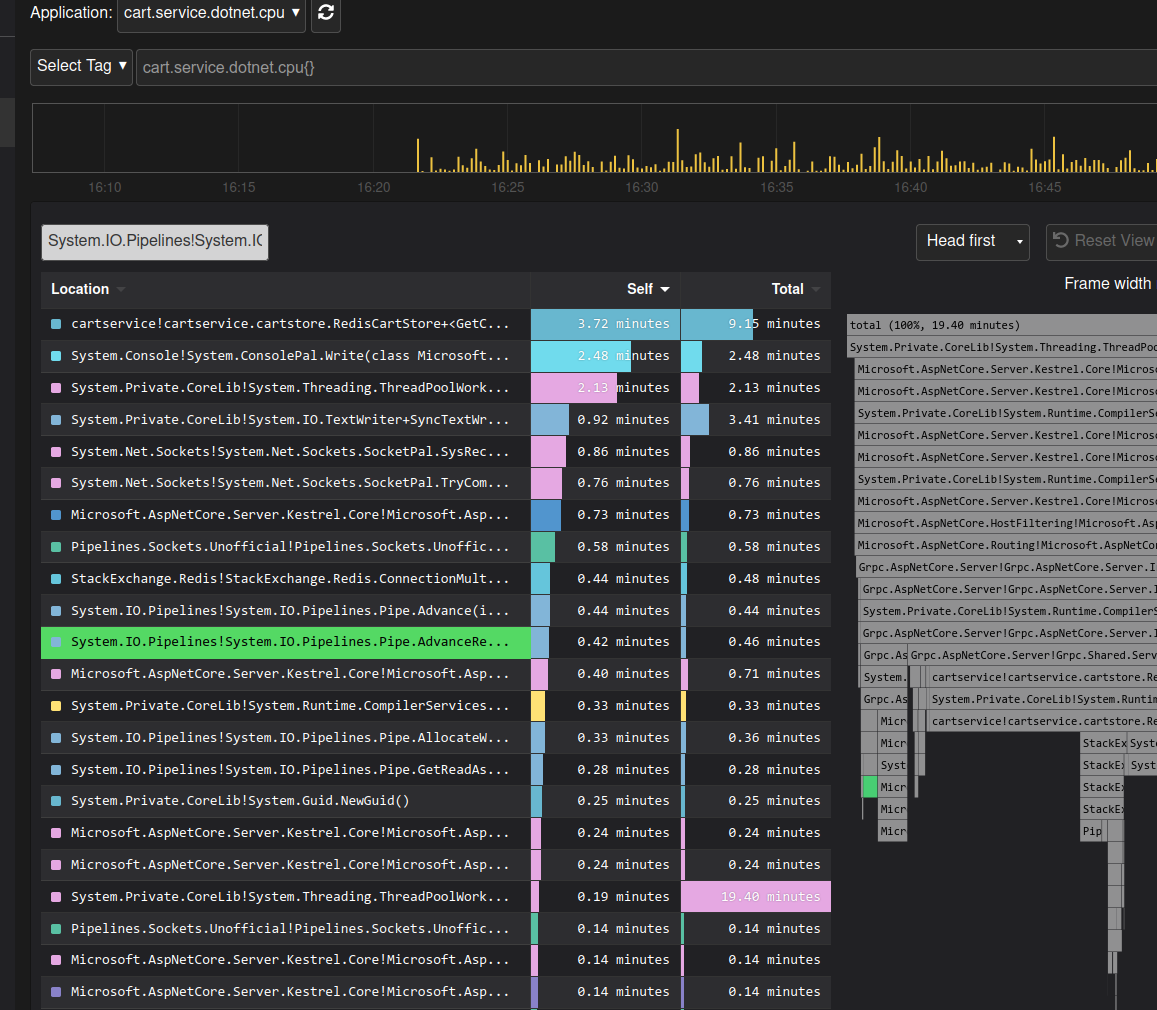Click the 3.41 minutes total cell

click(x=756, y=419)
